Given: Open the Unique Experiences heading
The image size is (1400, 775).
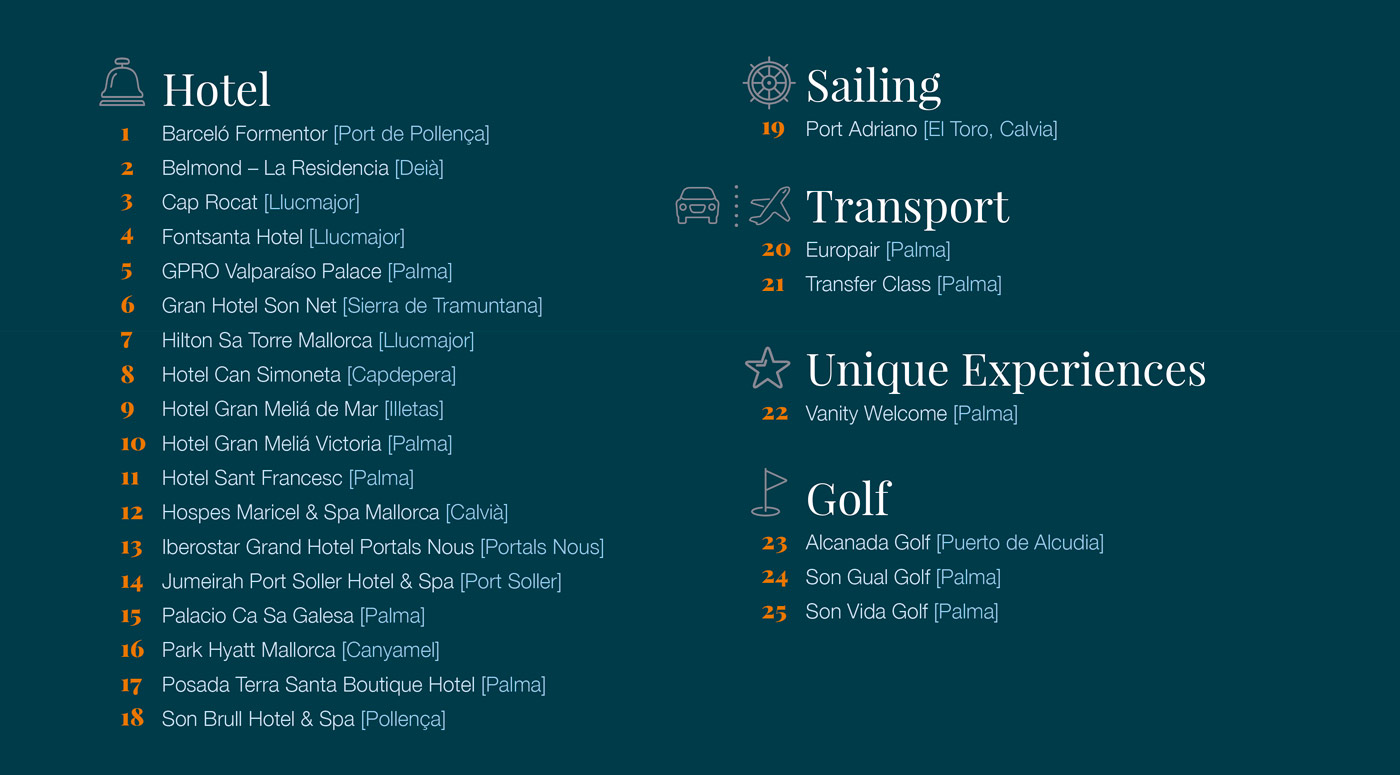Looking at the screenshot, I should [1006, 370].
